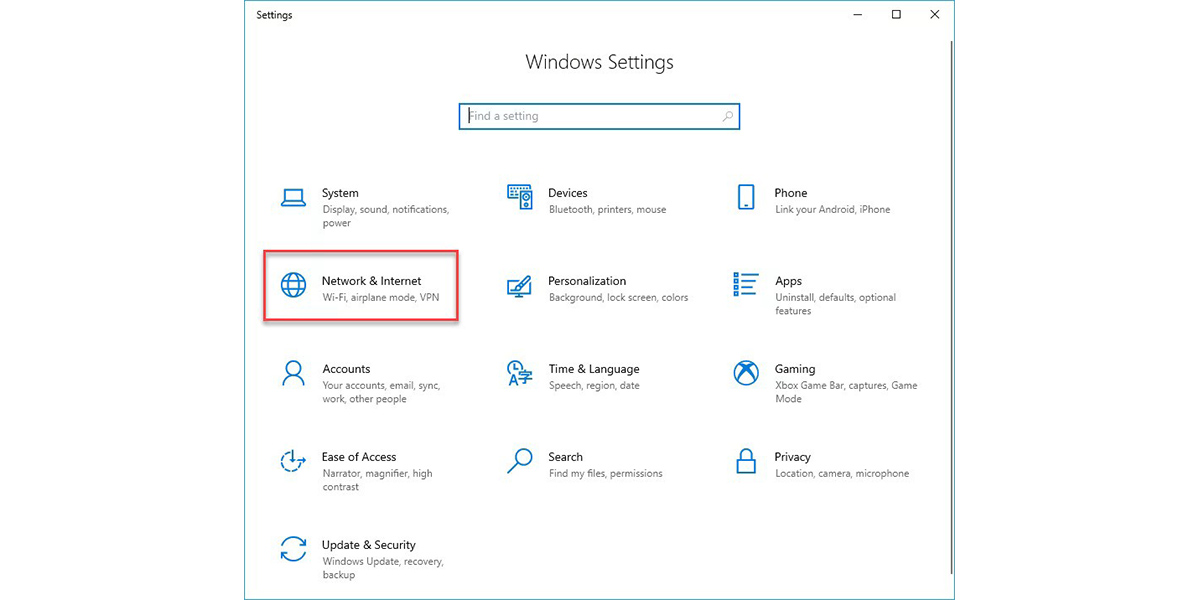Focus the Find a setting field
The image size is (1200, 600).
coord(599,116)
